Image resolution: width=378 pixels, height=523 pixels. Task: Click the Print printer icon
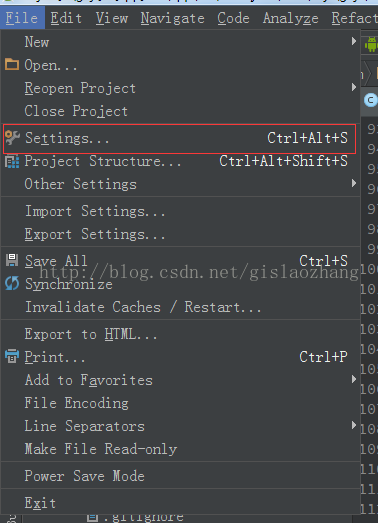(12, 356)
